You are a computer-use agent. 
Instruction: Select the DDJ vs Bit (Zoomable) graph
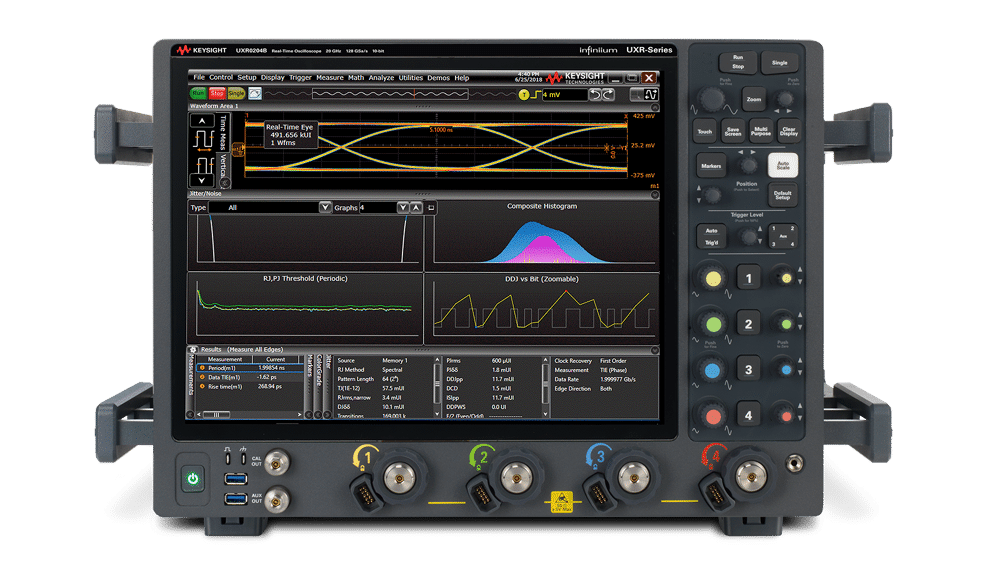pos(542,309)
